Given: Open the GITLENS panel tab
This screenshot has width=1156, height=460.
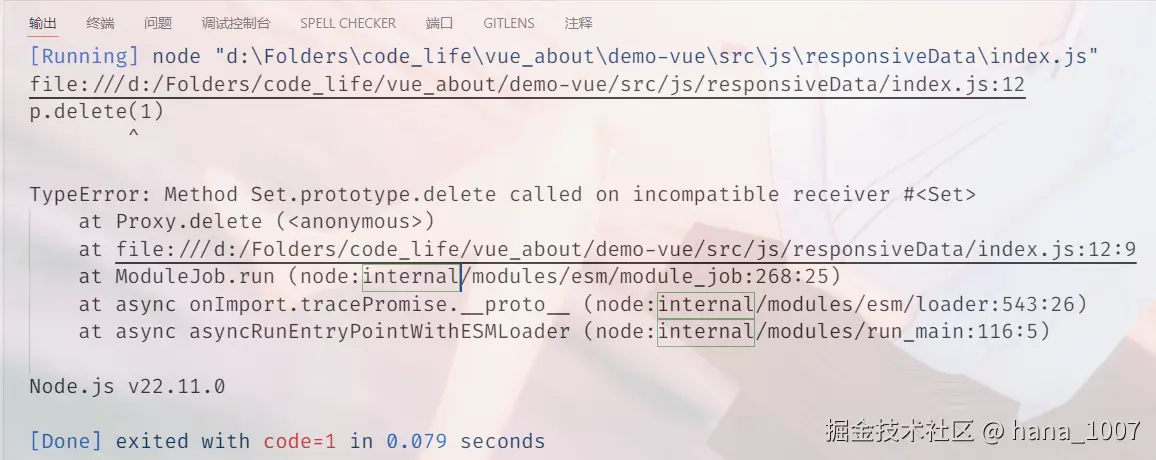Looking at the screenshot, I should coord(508,23).
